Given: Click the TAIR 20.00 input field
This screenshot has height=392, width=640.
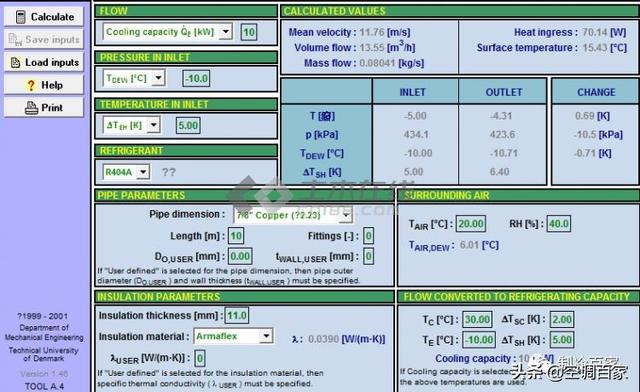Looking at the screenshot, I should point(471,224).
